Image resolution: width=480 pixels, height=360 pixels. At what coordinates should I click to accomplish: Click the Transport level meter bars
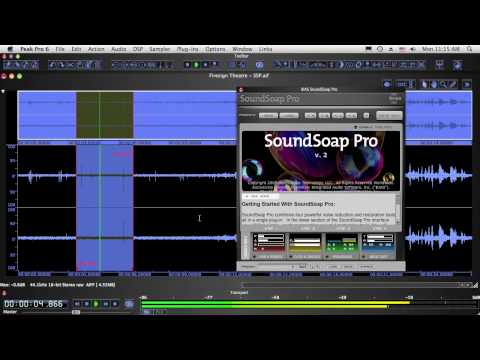[275, 304]
